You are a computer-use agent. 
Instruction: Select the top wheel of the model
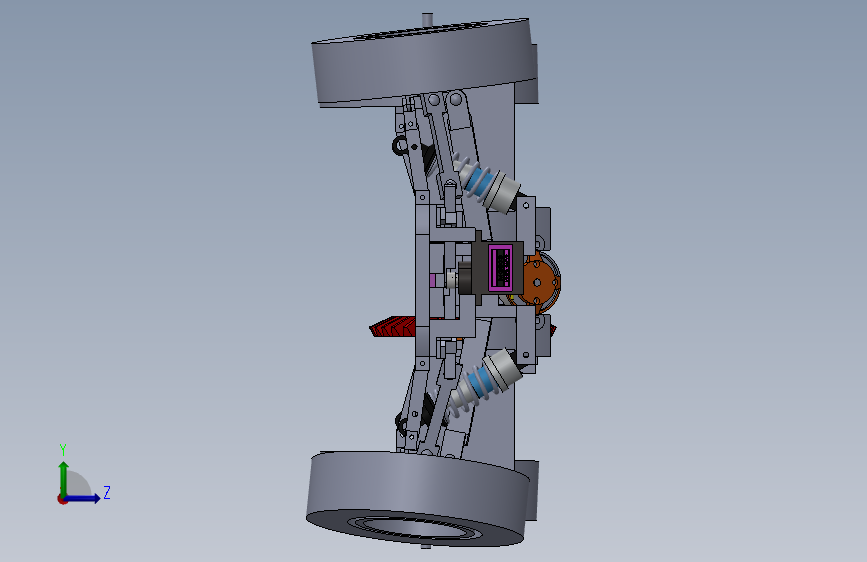(423, 62)
